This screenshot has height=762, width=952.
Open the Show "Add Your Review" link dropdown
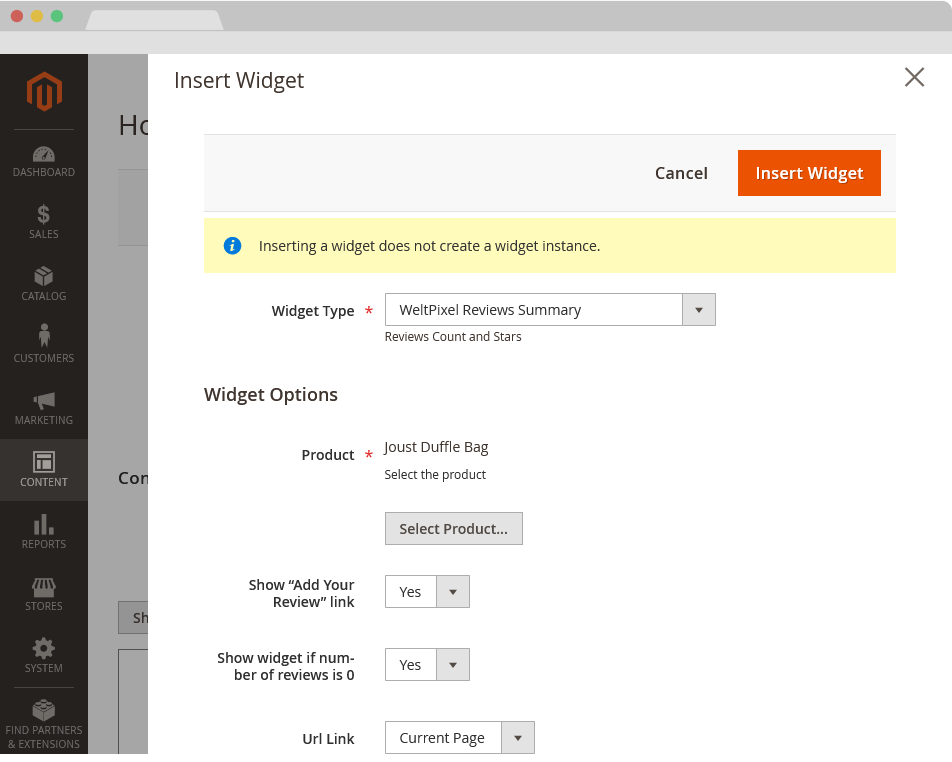point(427,592)
